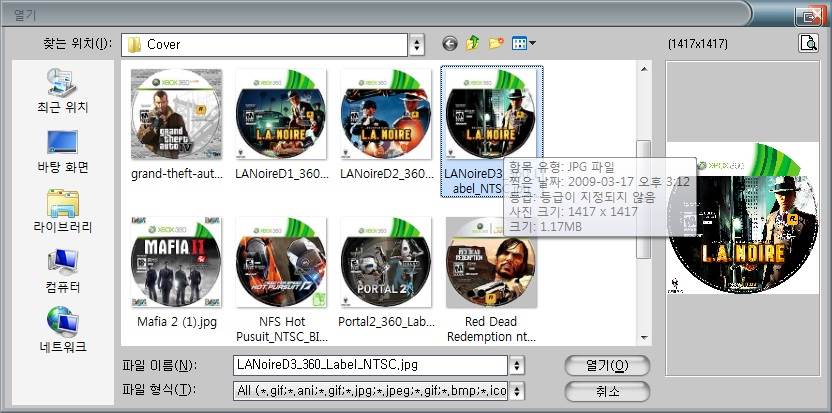This screenshot has width=832, height=413.
Task: Expand the file name dropdown
Action: tap(517, 365)
